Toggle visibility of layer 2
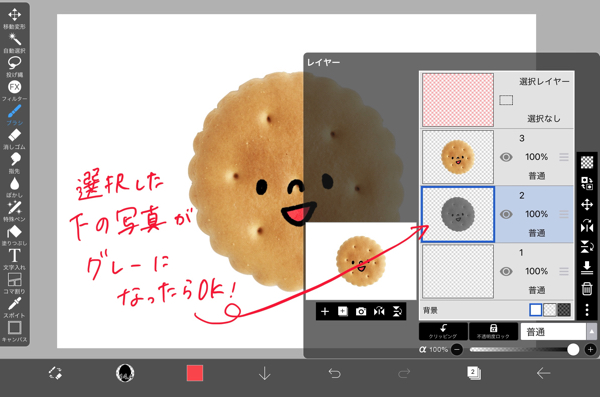Image resolution: width=600 pixels, height=397 pixels. (x=506, y=214)
